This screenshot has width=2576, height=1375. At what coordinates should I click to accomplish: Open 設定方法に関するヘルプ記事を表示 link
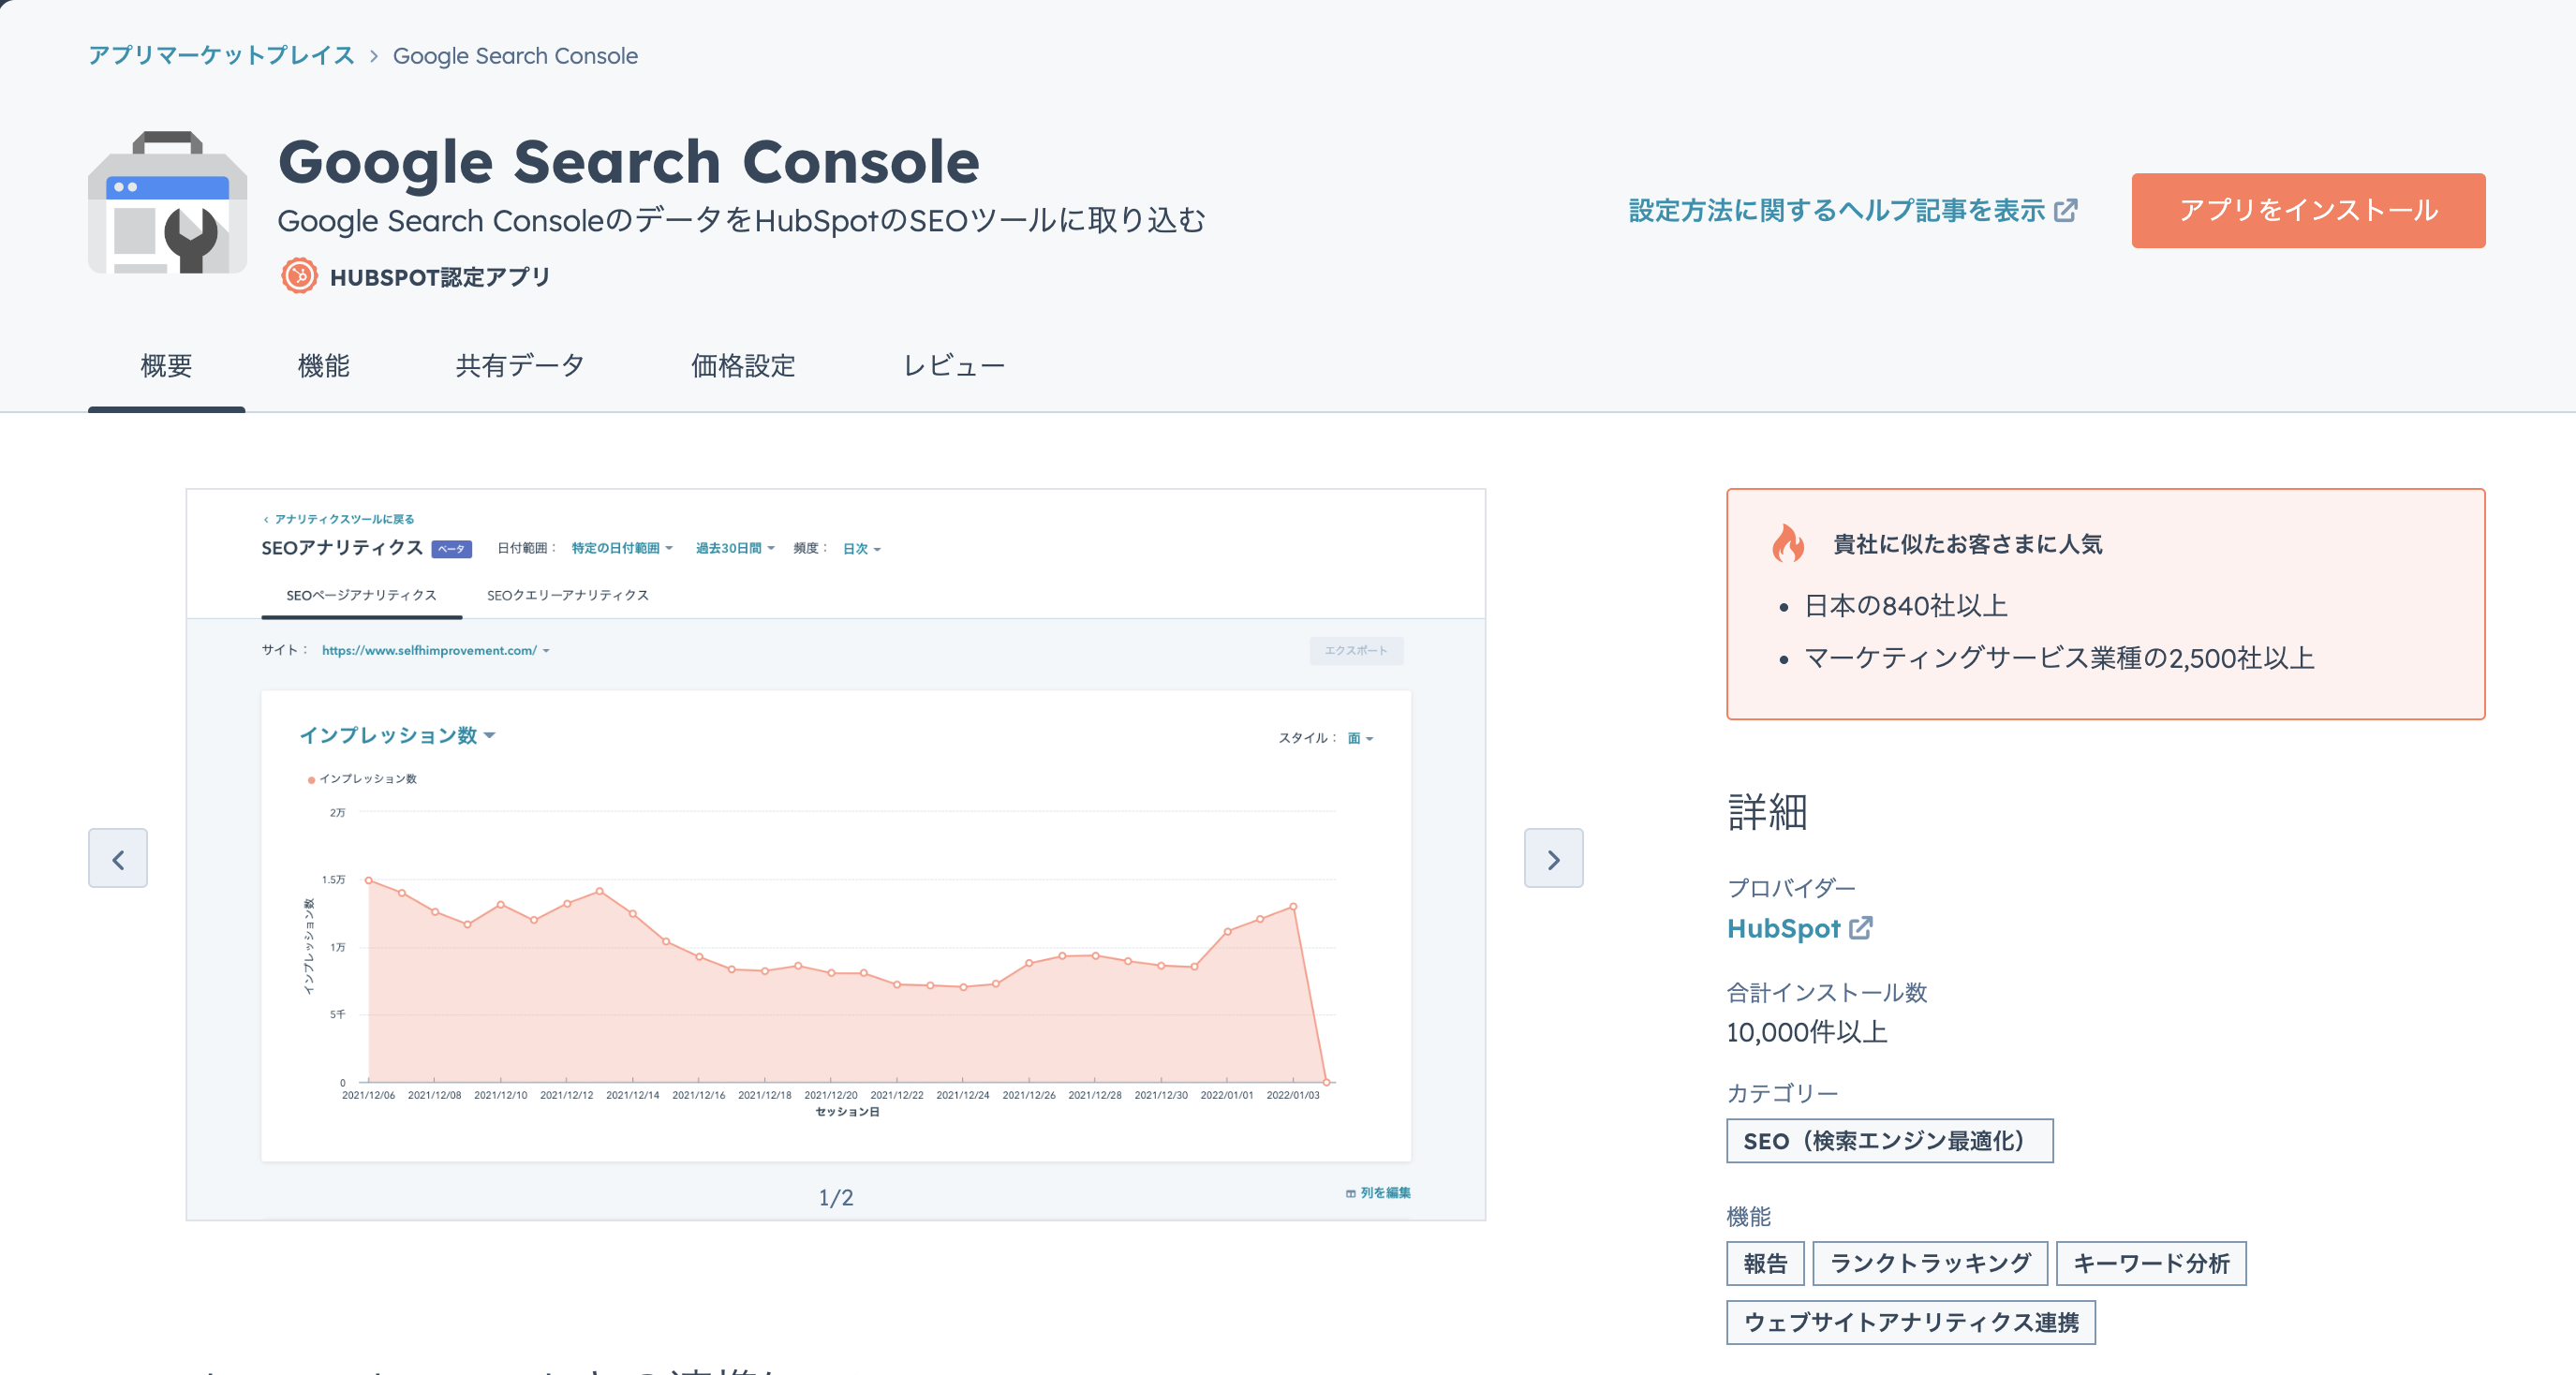click(x=1853, y=211)
